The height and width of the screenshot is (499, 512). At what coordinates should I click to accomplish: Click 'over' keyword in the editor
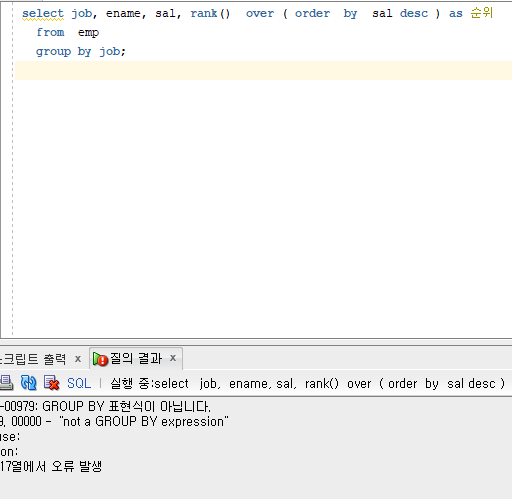260,14
